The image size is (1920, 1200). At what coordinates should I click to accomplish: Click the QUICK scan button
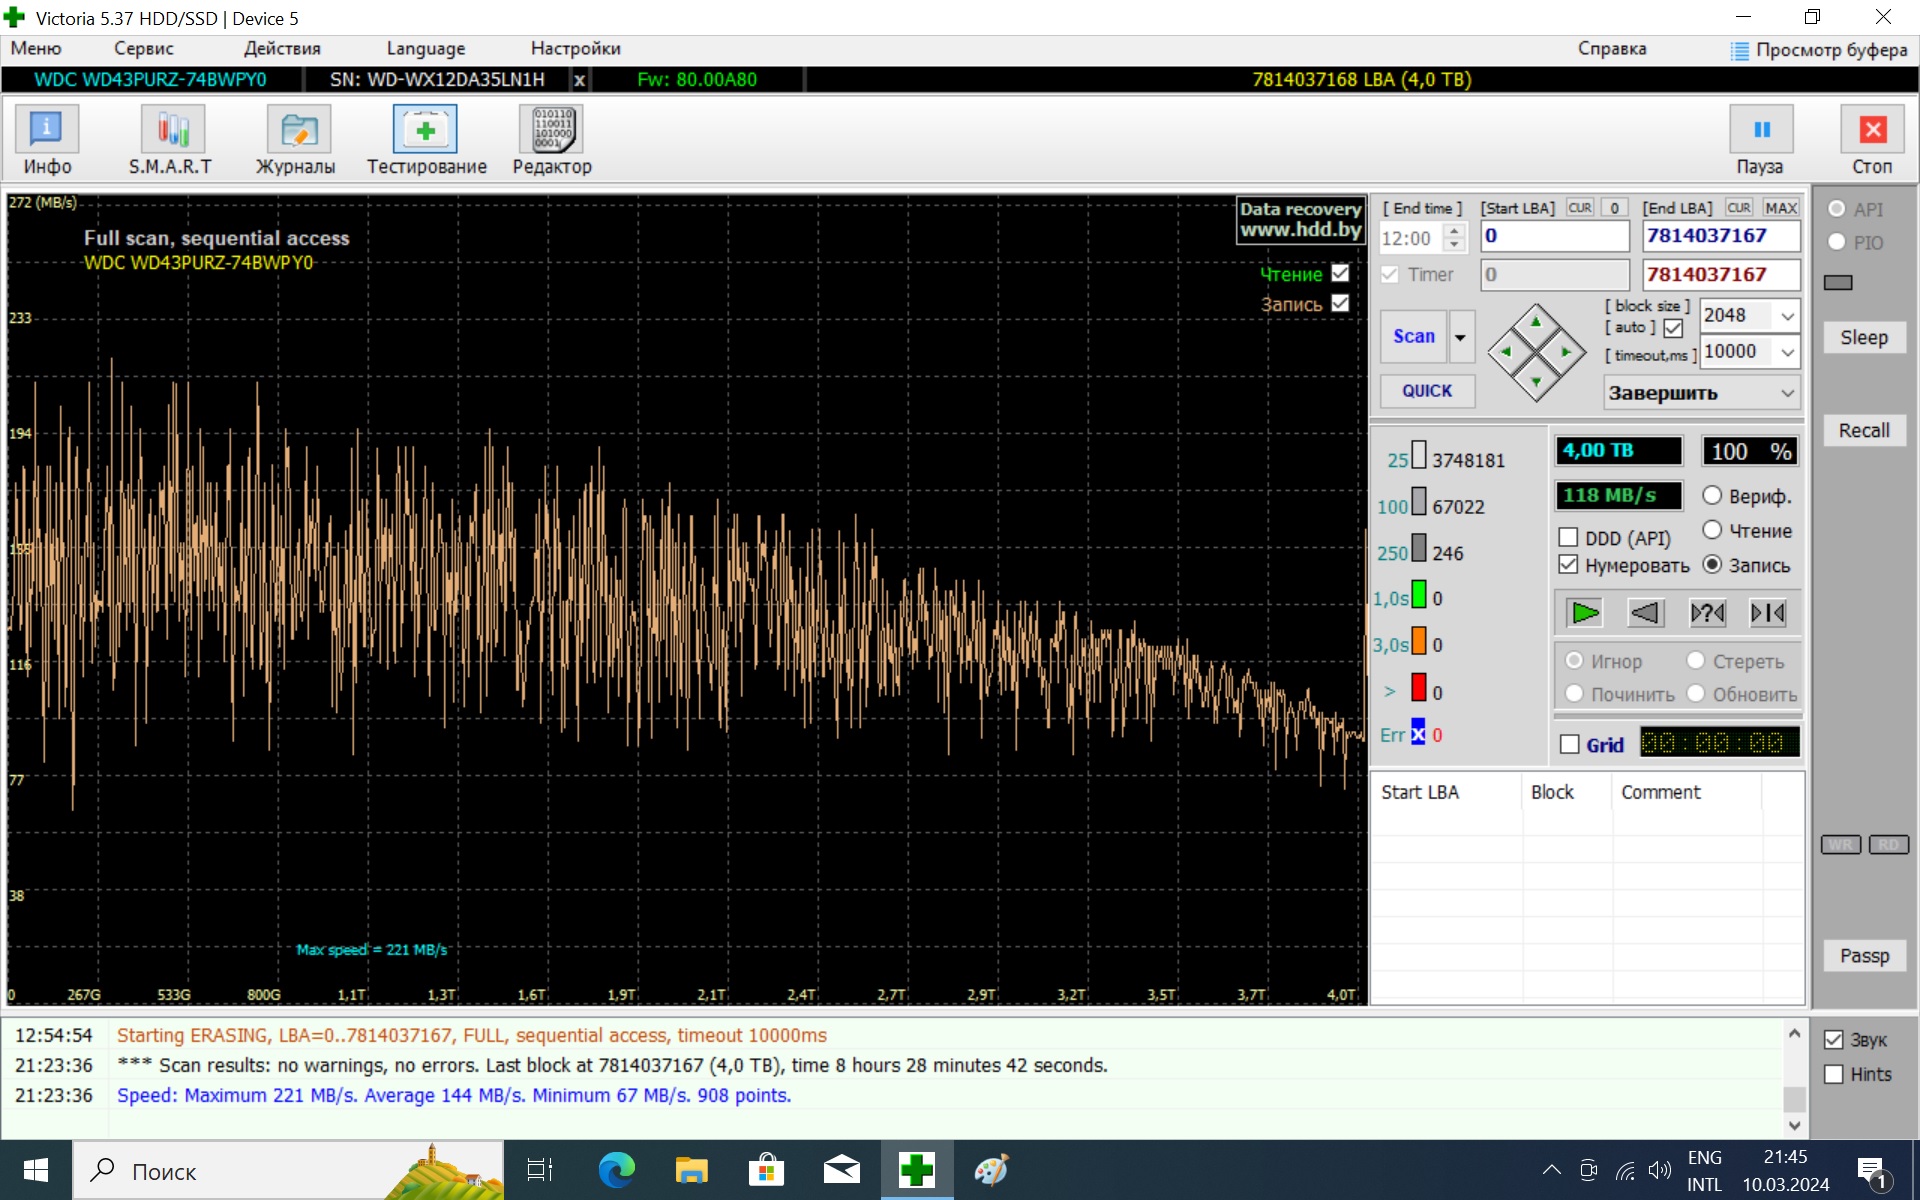(1426, 391)
